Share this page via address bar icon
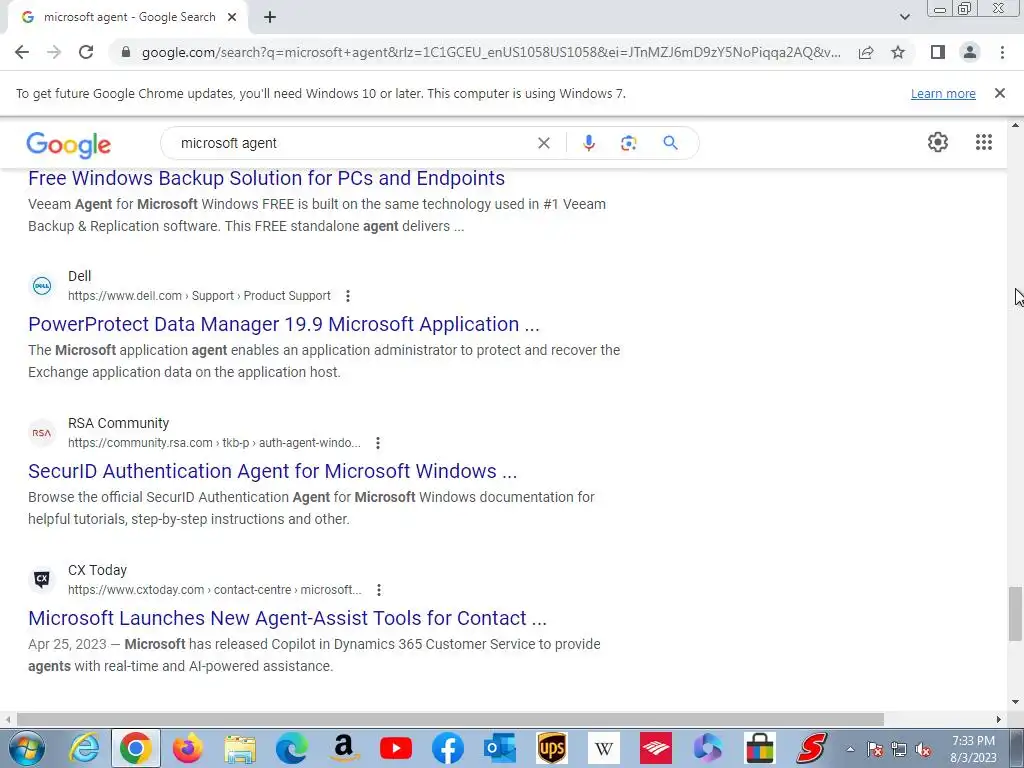 coord(866,52)
